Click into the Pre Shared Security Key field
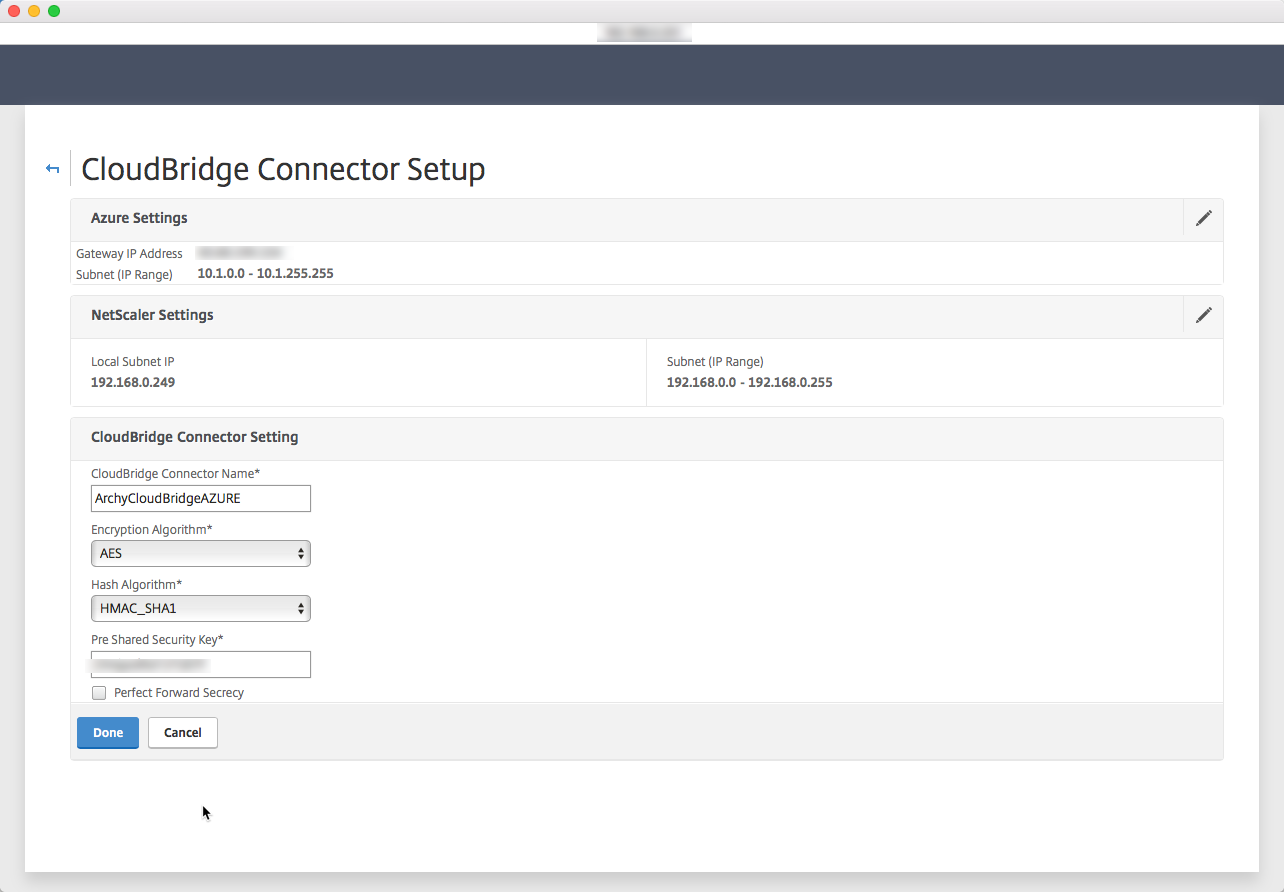 201,664
